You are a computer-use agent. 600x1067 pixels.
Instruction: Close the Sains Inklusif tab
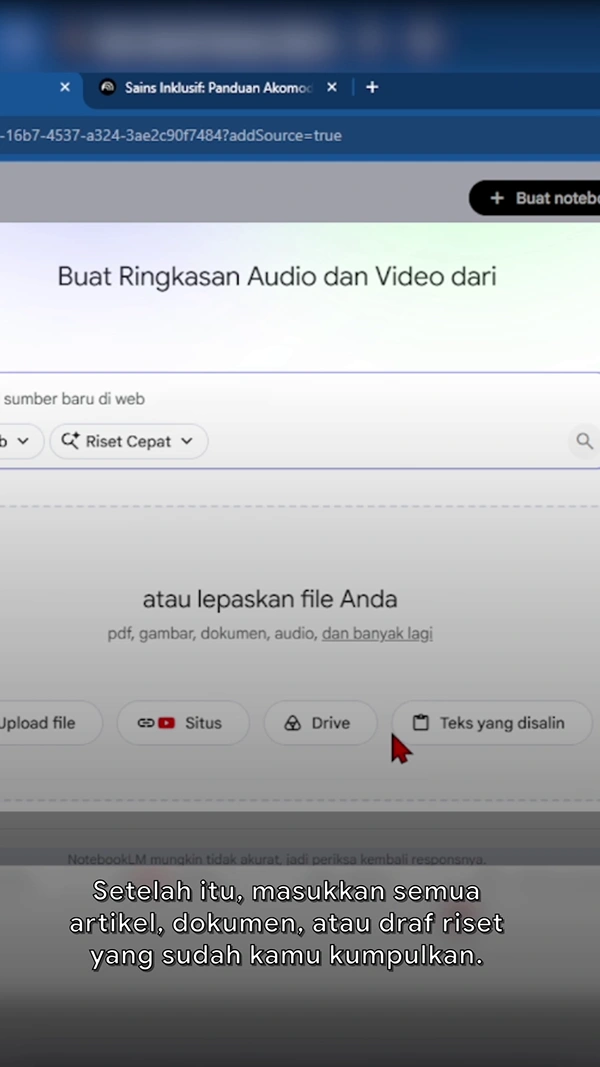click(x=331, y=87)
